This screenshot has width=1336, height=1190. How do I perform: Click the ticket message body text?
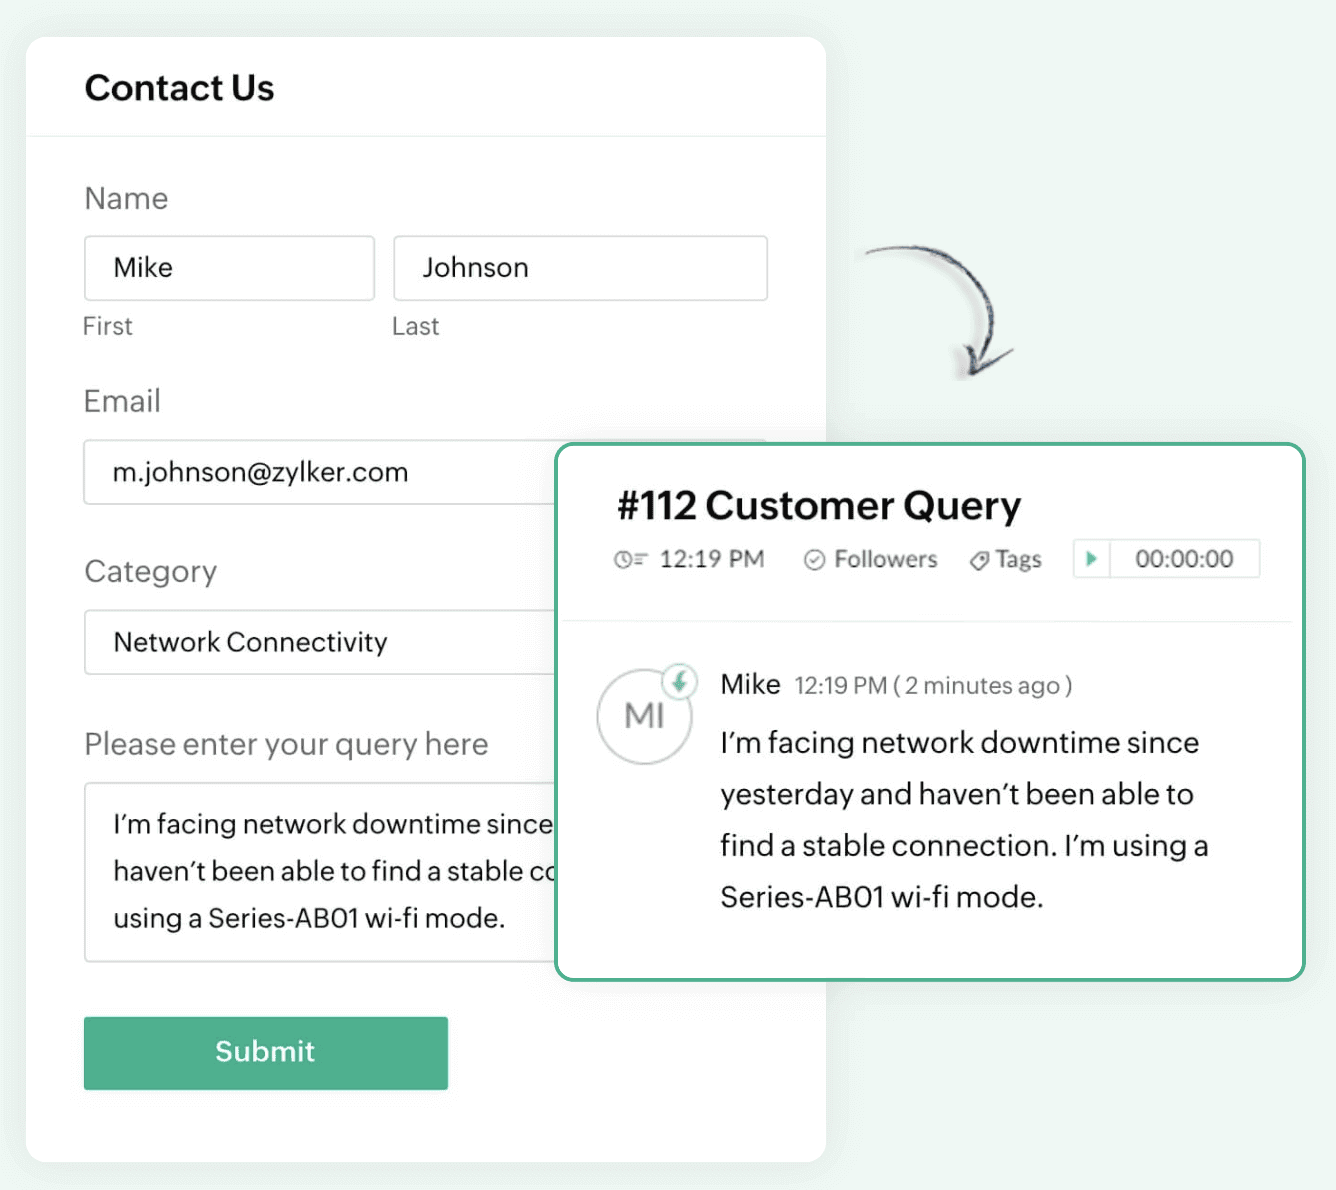coord(963,820)
